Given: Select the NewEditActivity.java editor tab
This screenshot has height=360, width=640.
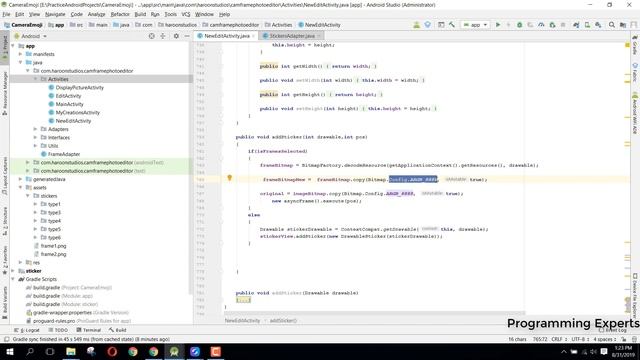Looking at the screenshot, I should pyautogui.click(x=227, y=36).
